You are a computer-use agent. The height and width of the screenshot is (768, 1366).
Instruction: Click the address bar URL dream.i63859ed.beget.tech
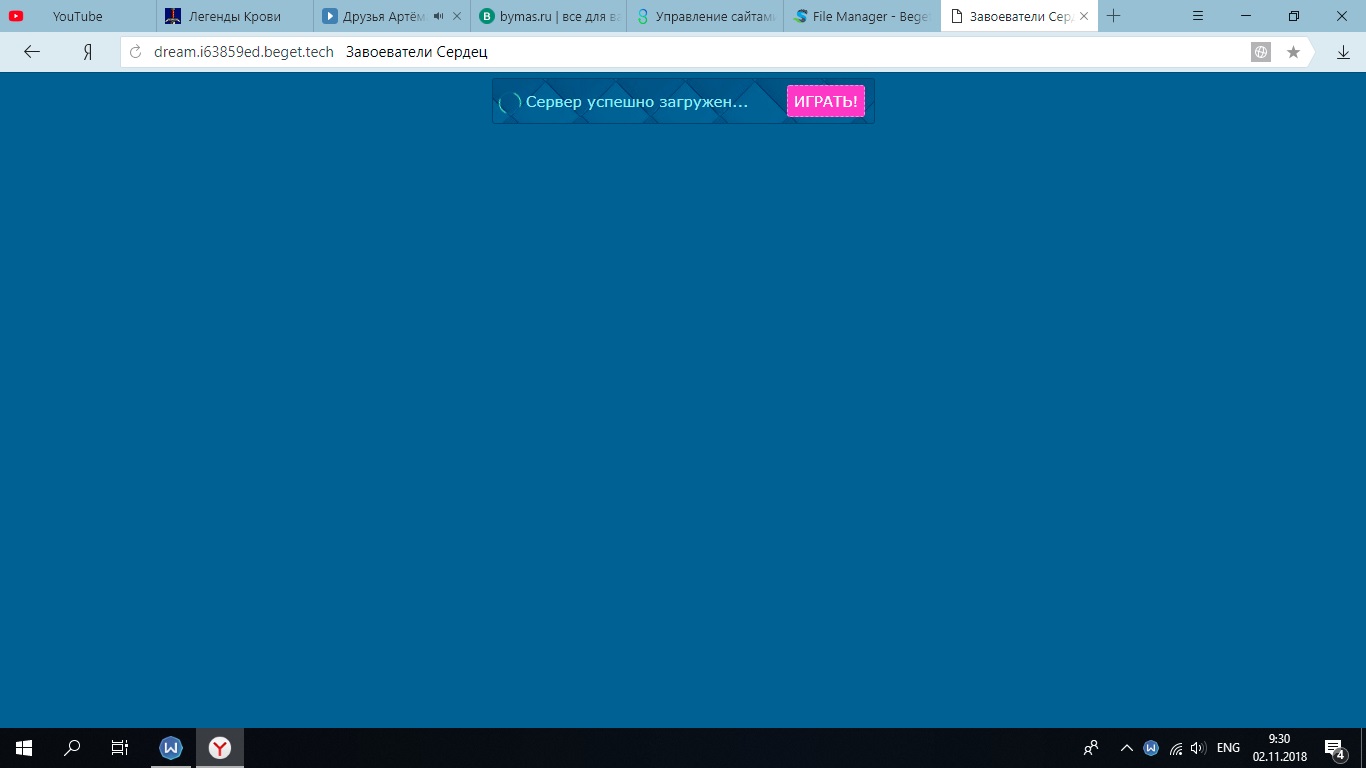click(243, 52)
